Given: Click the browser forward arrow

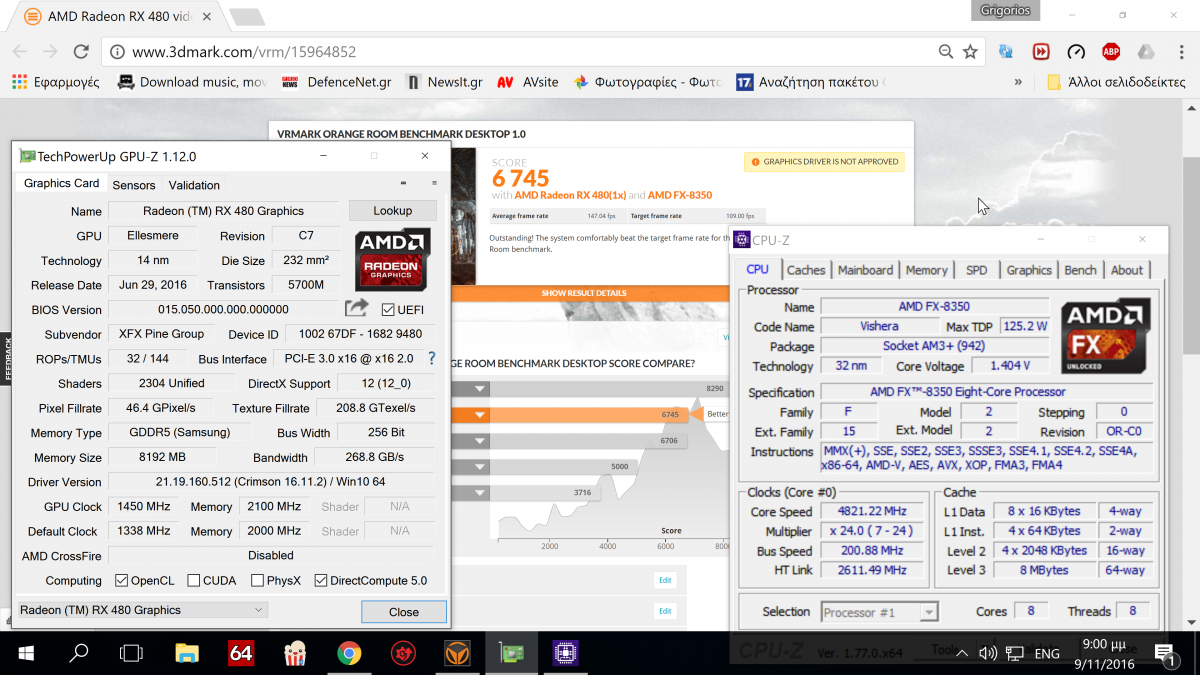Looking at the screenshot, I should tap(49, 52).
